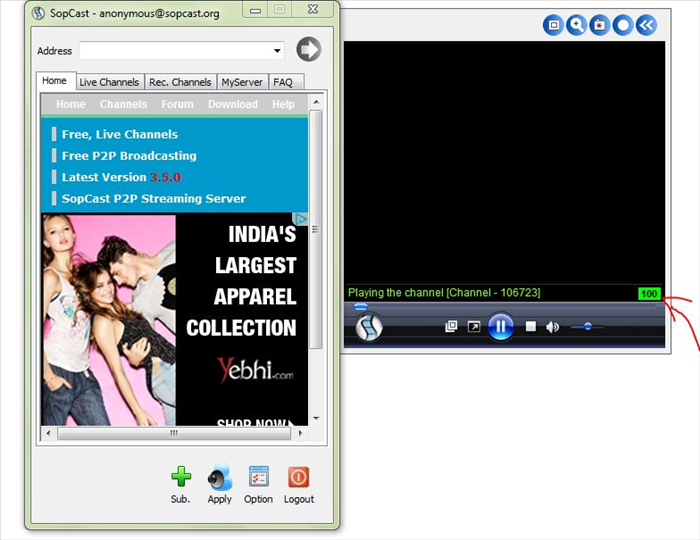Image resolution: width=700 pixels, height=540 pixels.
Task: Click the volume slider handle
Action: click(588, 327)
